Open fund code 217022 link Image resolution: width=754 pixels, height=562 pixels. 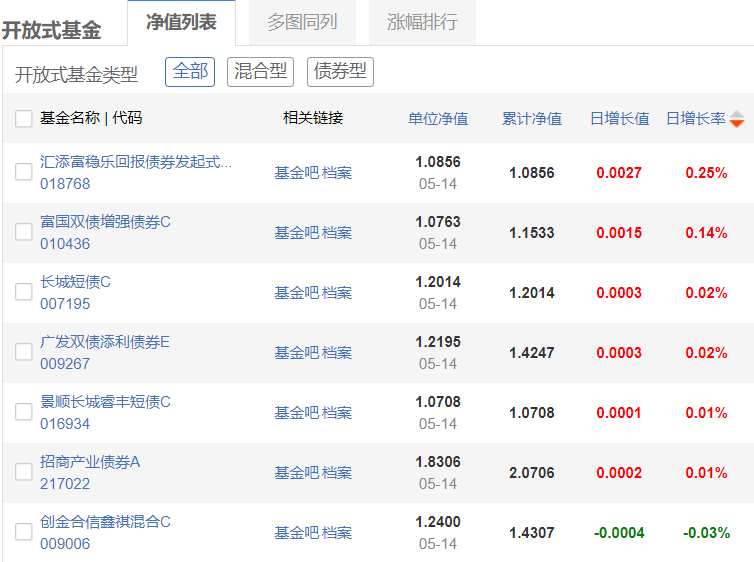(x=65, y=484)
